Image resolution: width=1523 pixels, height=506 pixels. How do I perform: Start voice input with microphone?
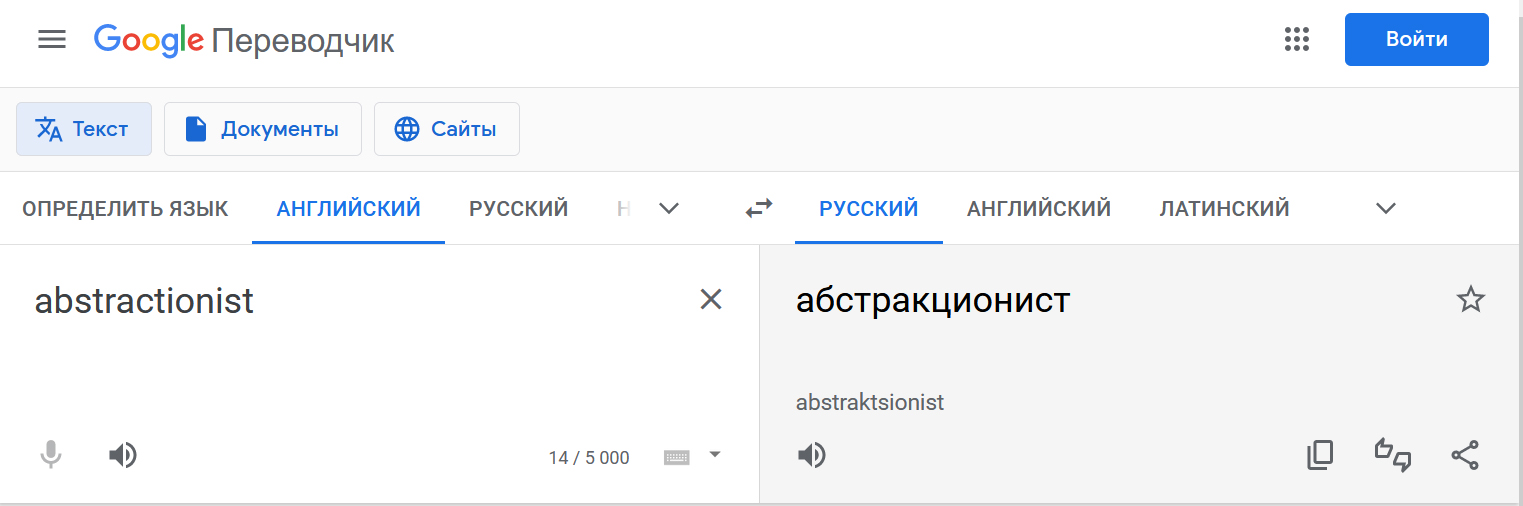[50, 456]
